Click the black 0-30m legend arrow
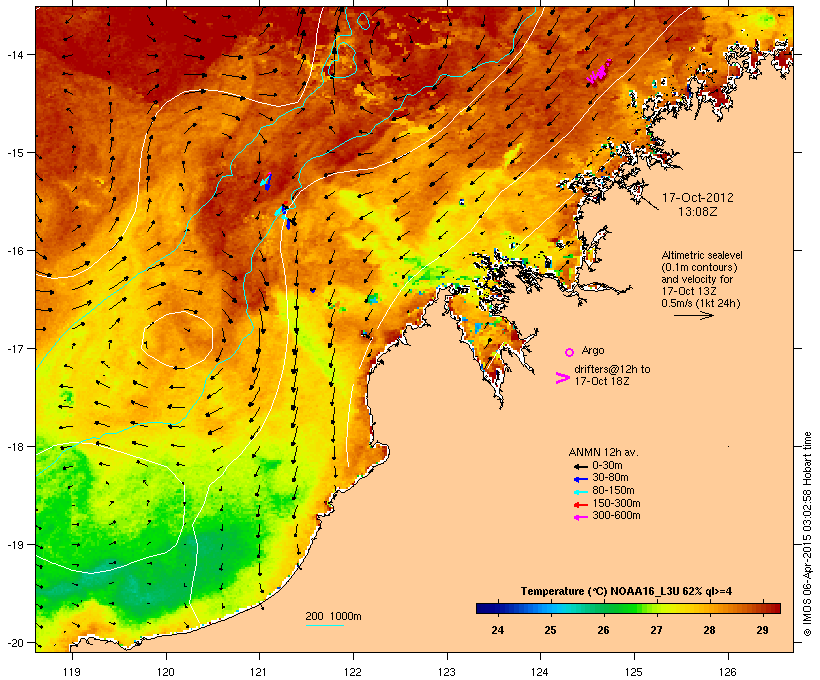Image resolution: width=820 pixels, height=680 pixels. click(x=580, y=466)
